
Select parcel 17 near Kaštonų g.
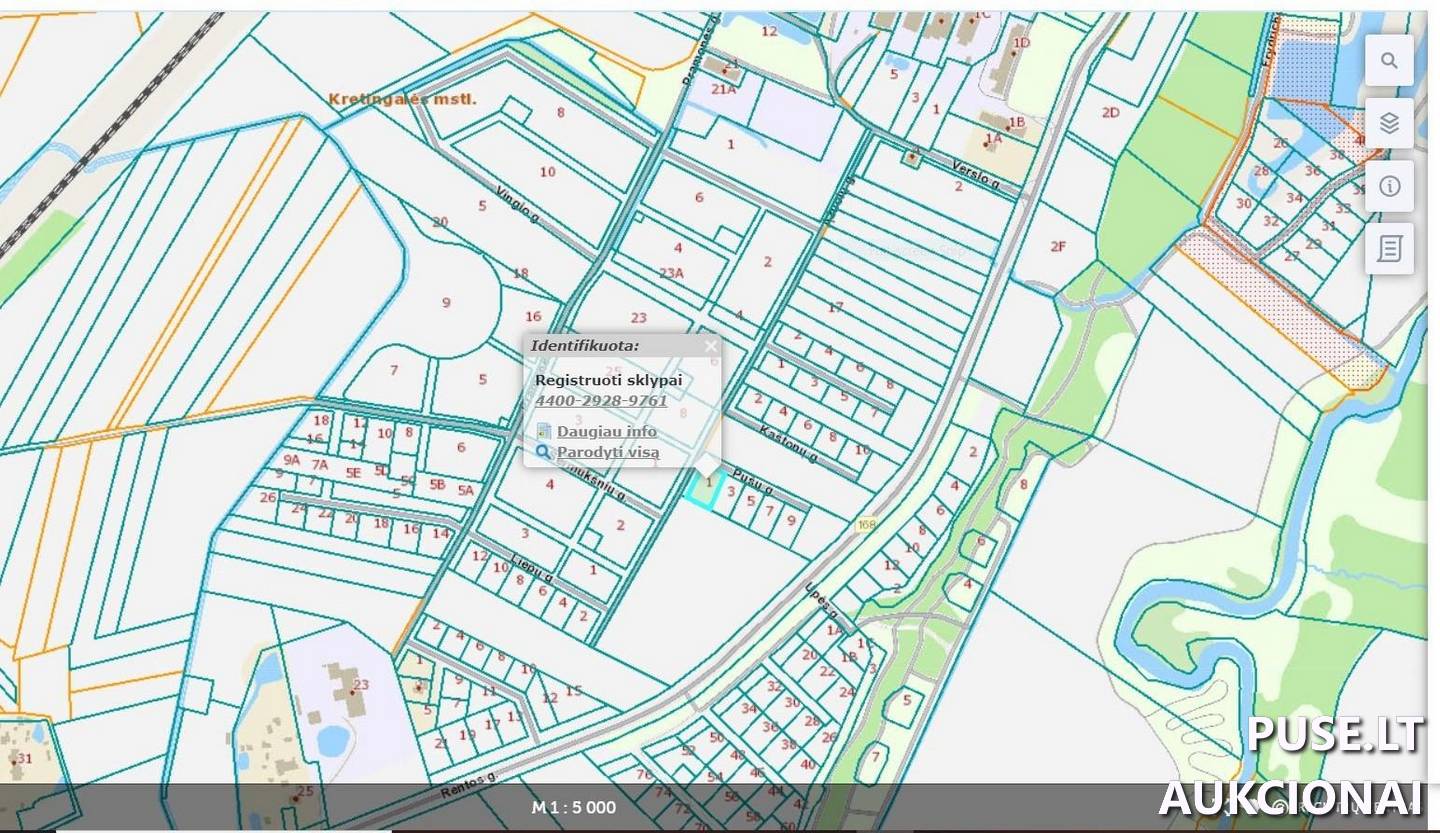click(x=836, y=307)
